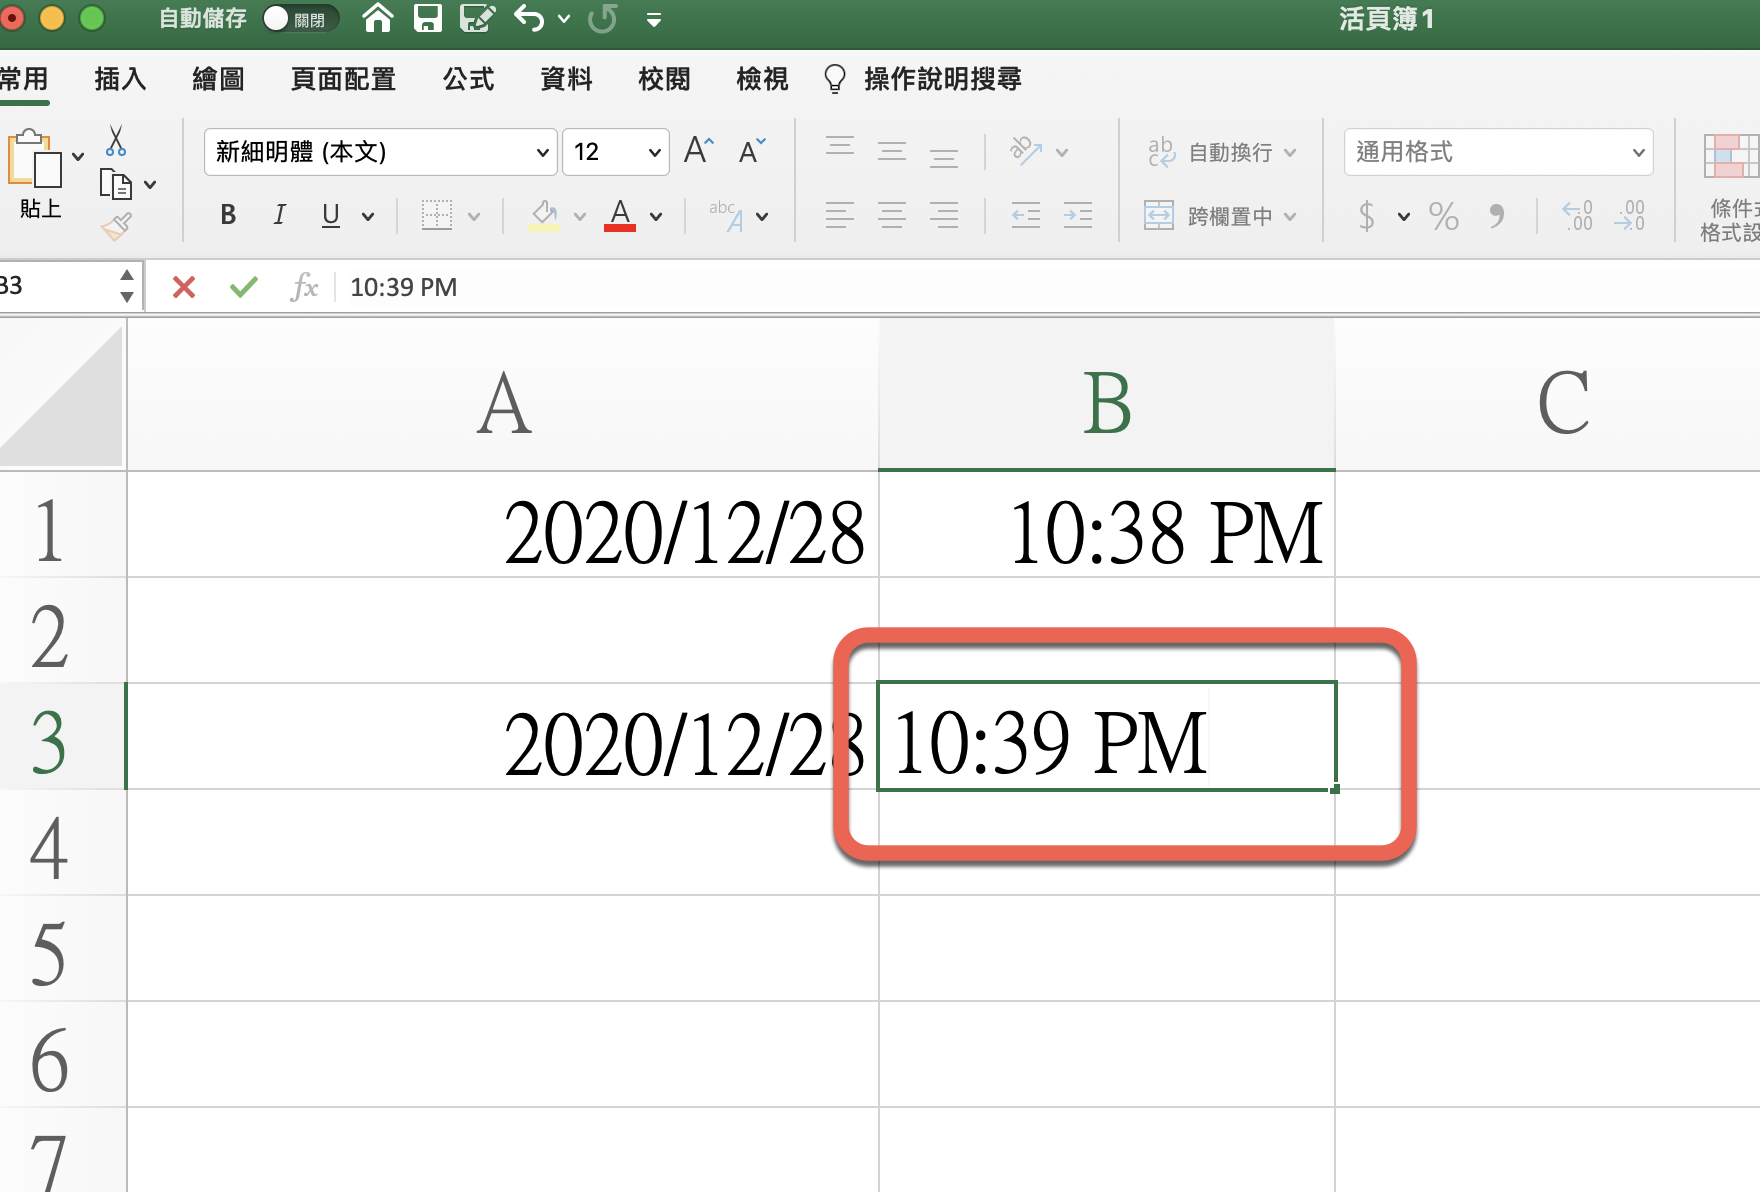Apply currency dollar format
This screenshot has width=1760, height=1192.
click(x=1367, y=215)
